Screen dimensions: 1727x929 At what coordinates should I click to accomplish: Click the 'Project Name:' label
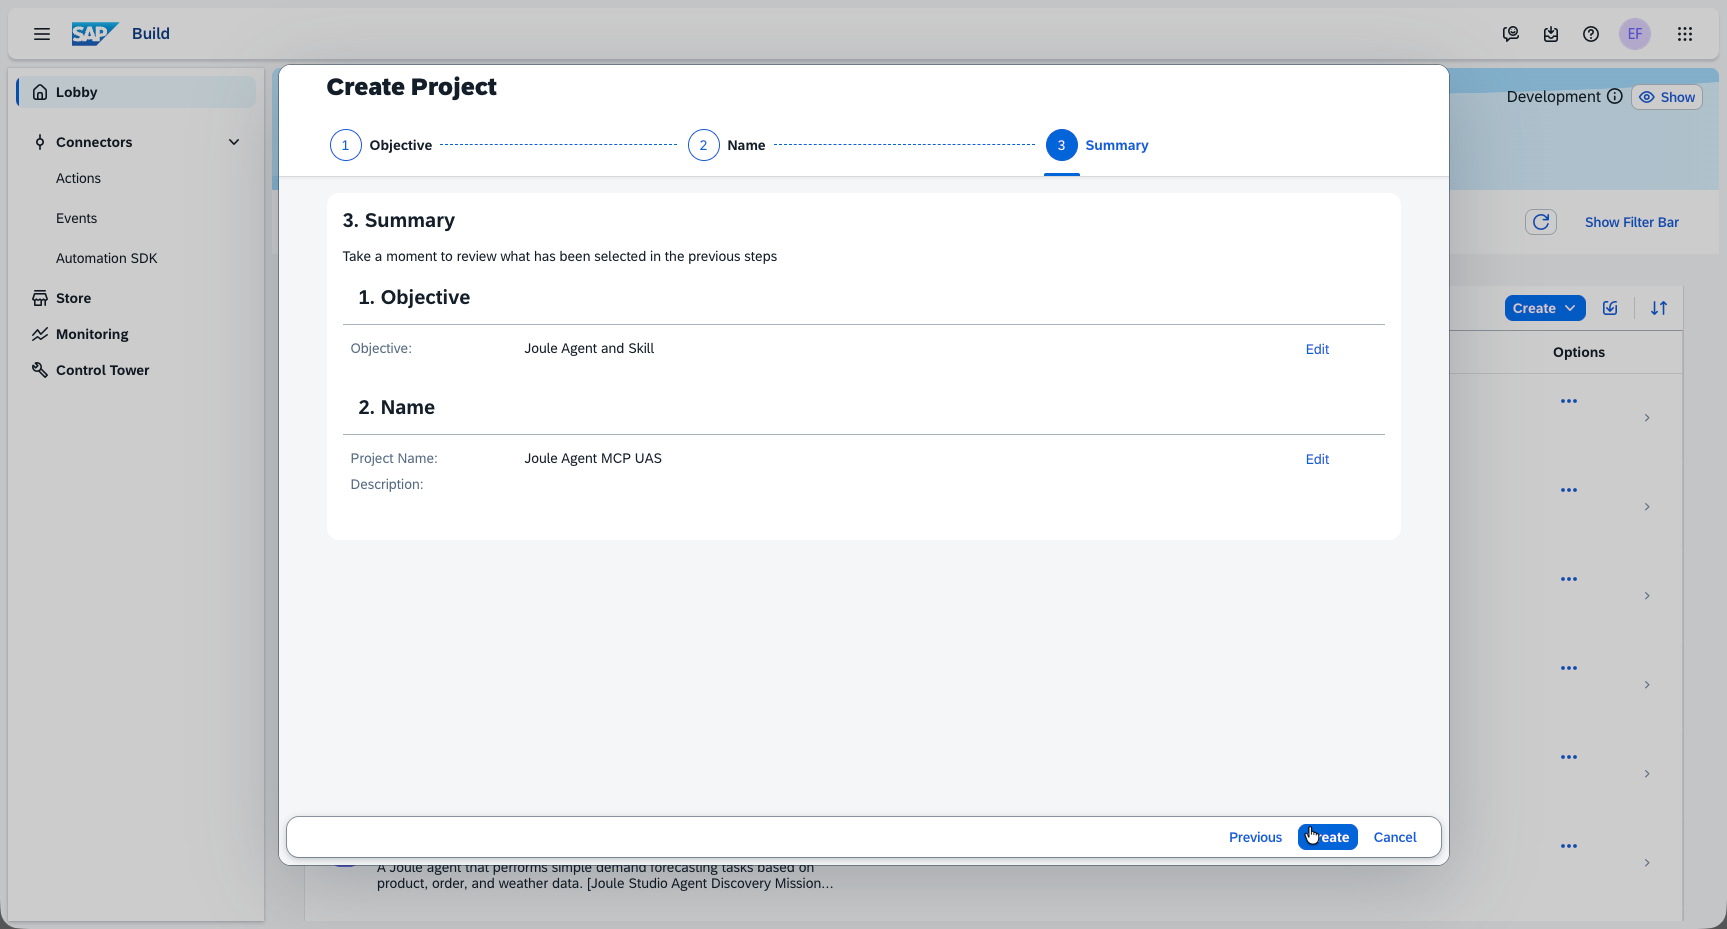click(394, 458)
